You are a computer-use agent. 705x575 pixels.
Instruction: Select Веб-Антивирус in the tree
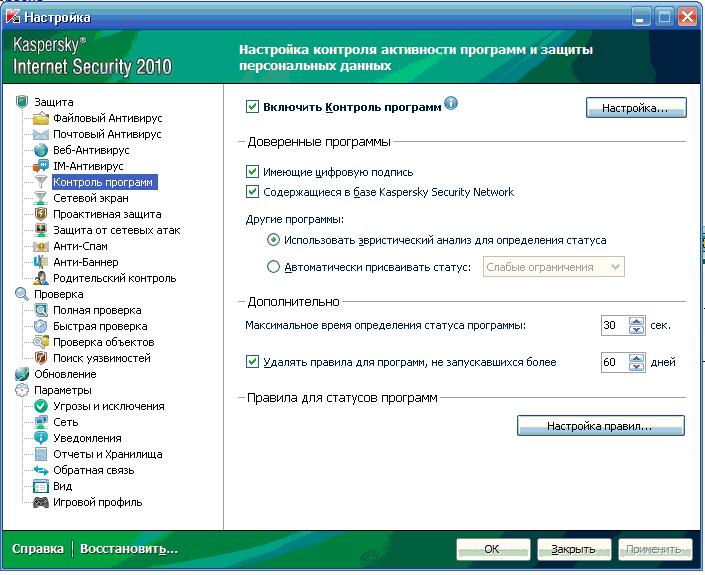pyautogui.click(x=91, y=150)
